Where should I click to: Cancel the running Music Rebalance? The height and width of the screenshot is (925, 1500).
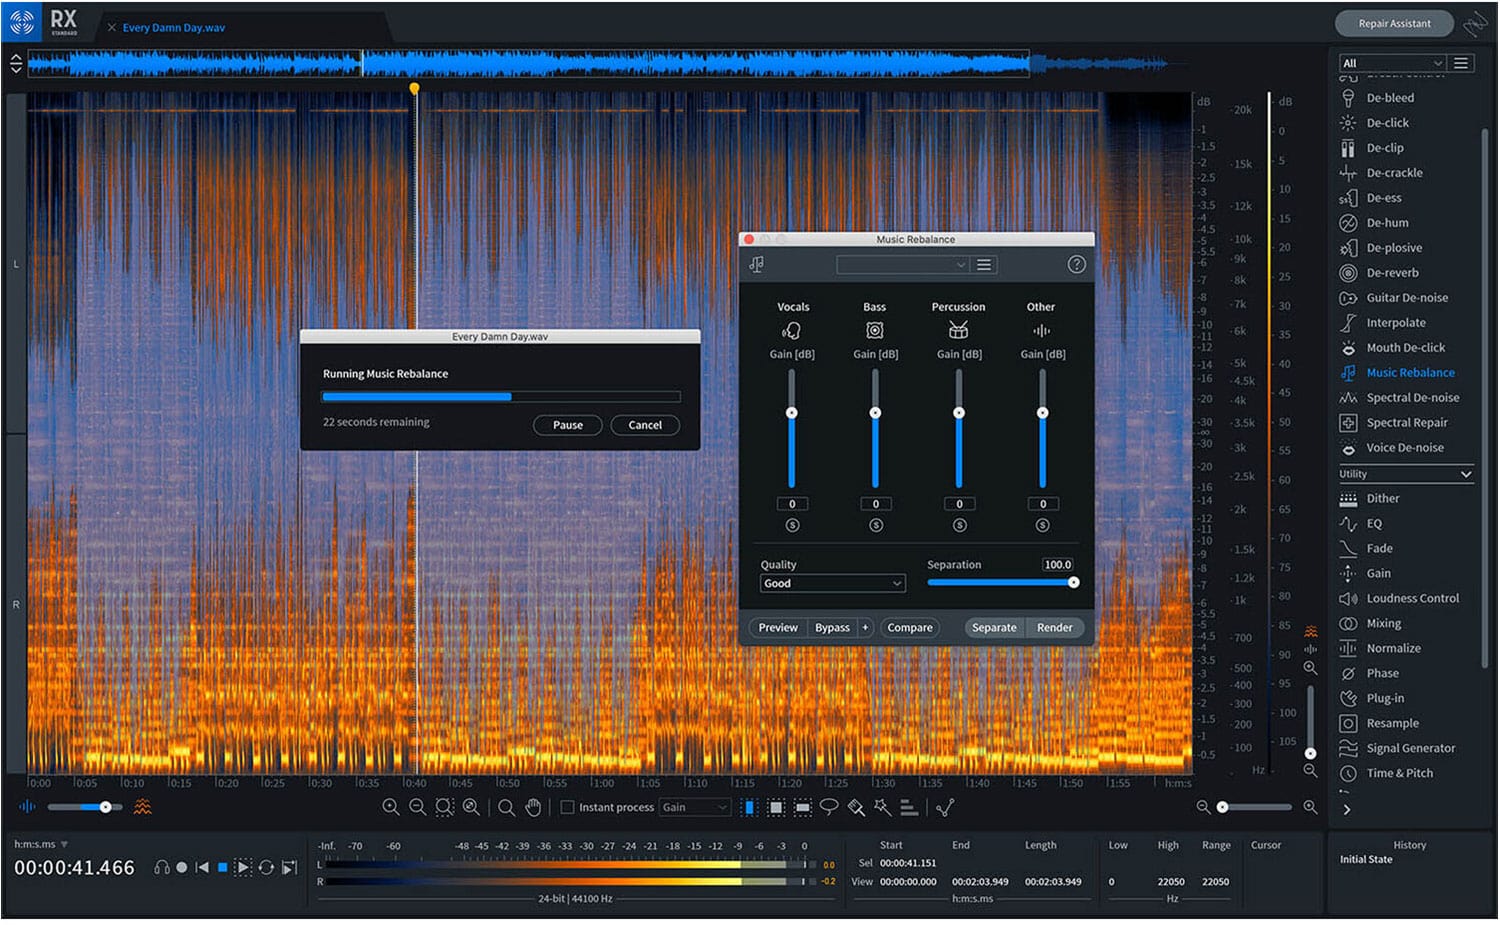click(x=645, y=425)
